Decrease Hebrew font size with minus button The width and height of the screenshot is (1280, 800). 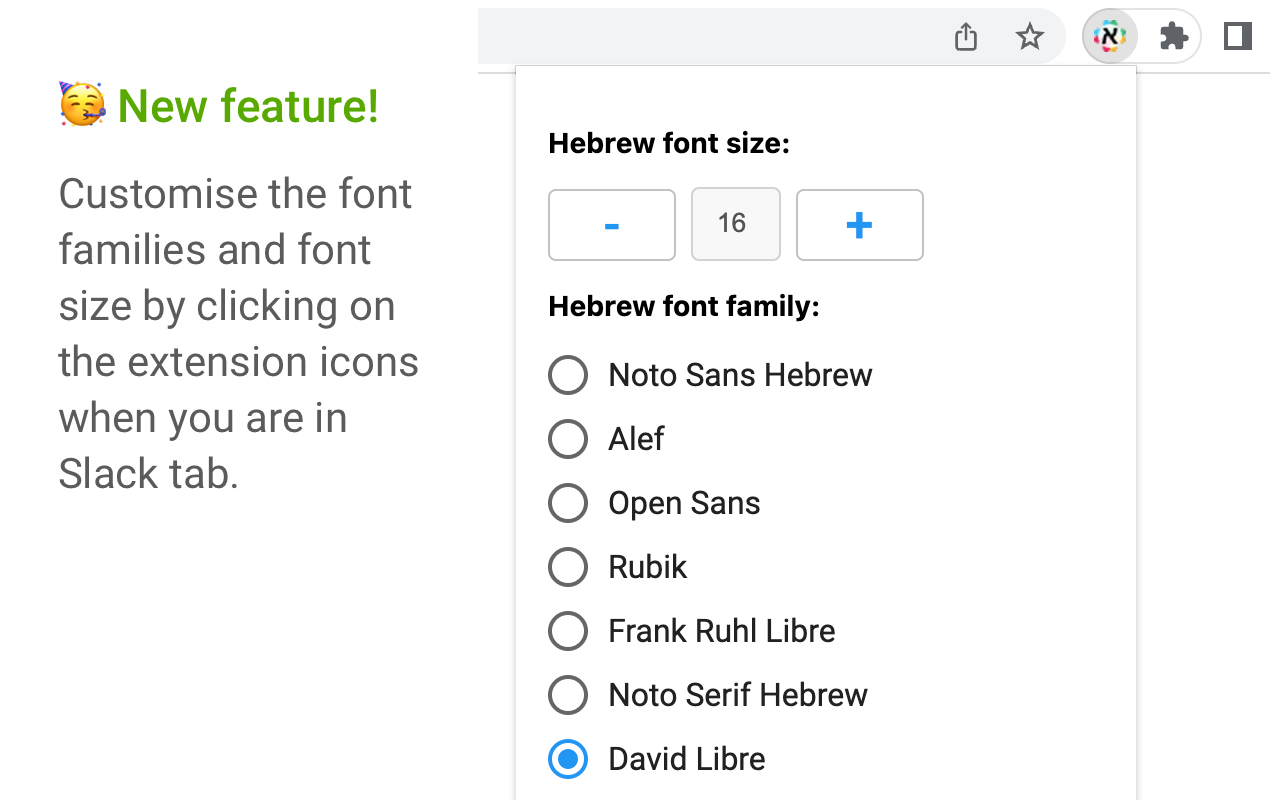click(611, 224)
